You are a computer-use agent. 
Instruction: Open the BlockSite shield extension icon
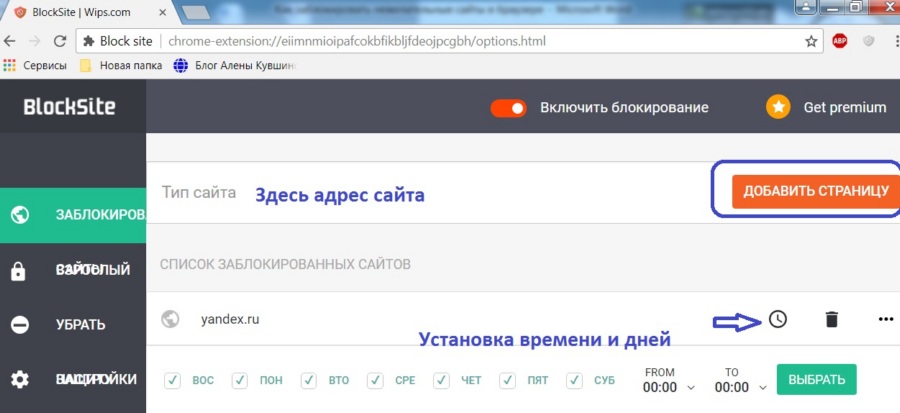tap(869, 41)
